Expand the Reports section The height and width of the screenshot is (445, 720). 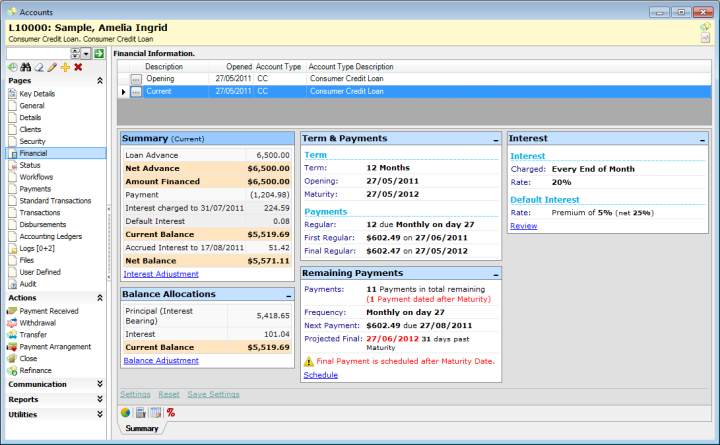click(x=99, y=399)
